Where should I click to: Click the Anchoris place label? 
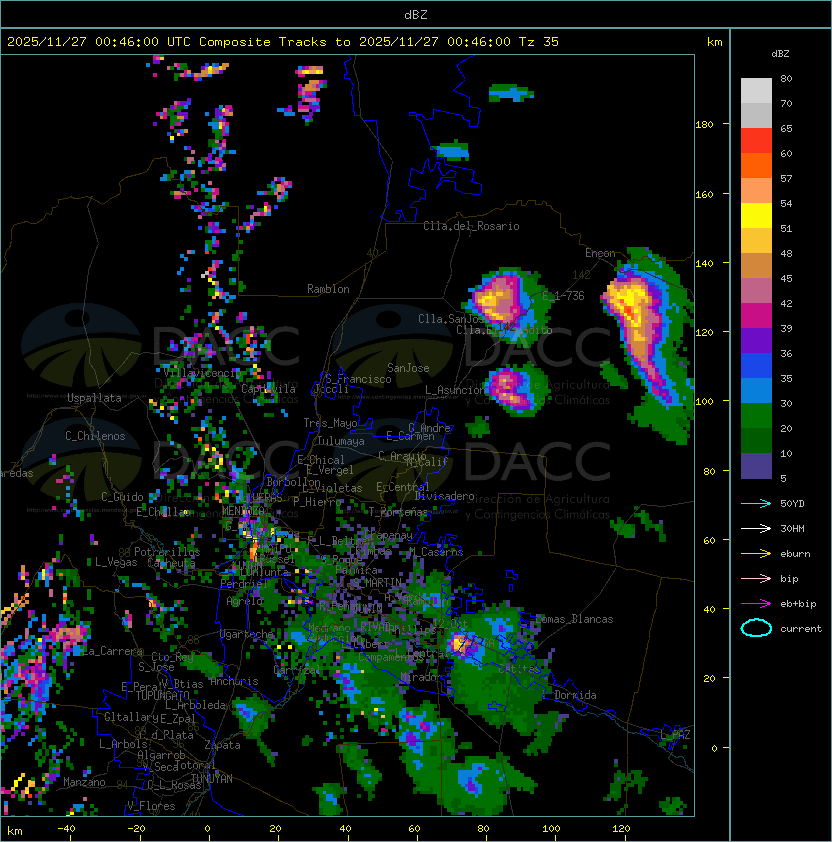pyautogui.click(x=234, y=681)
